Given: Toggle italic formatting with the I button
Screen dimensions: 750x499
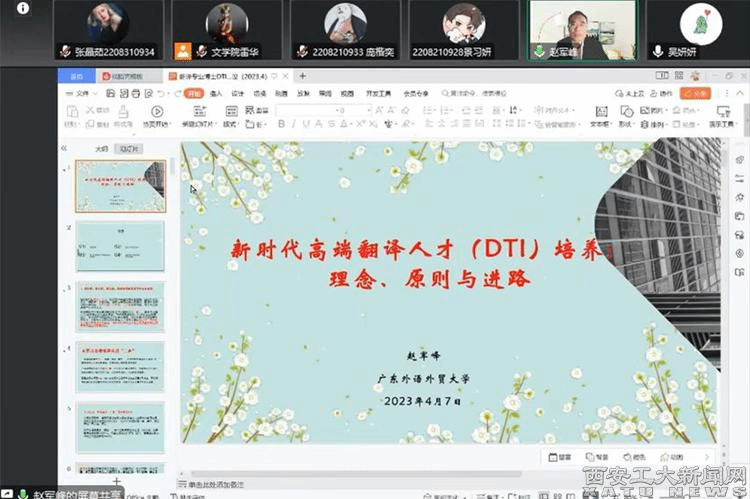Looking at the screenshot, I should coord(294,124).
